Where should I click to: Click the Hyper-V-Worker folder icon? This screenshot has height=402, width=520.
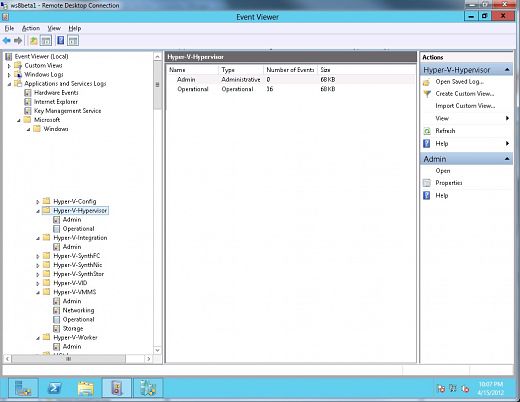(x=47, y=337)
